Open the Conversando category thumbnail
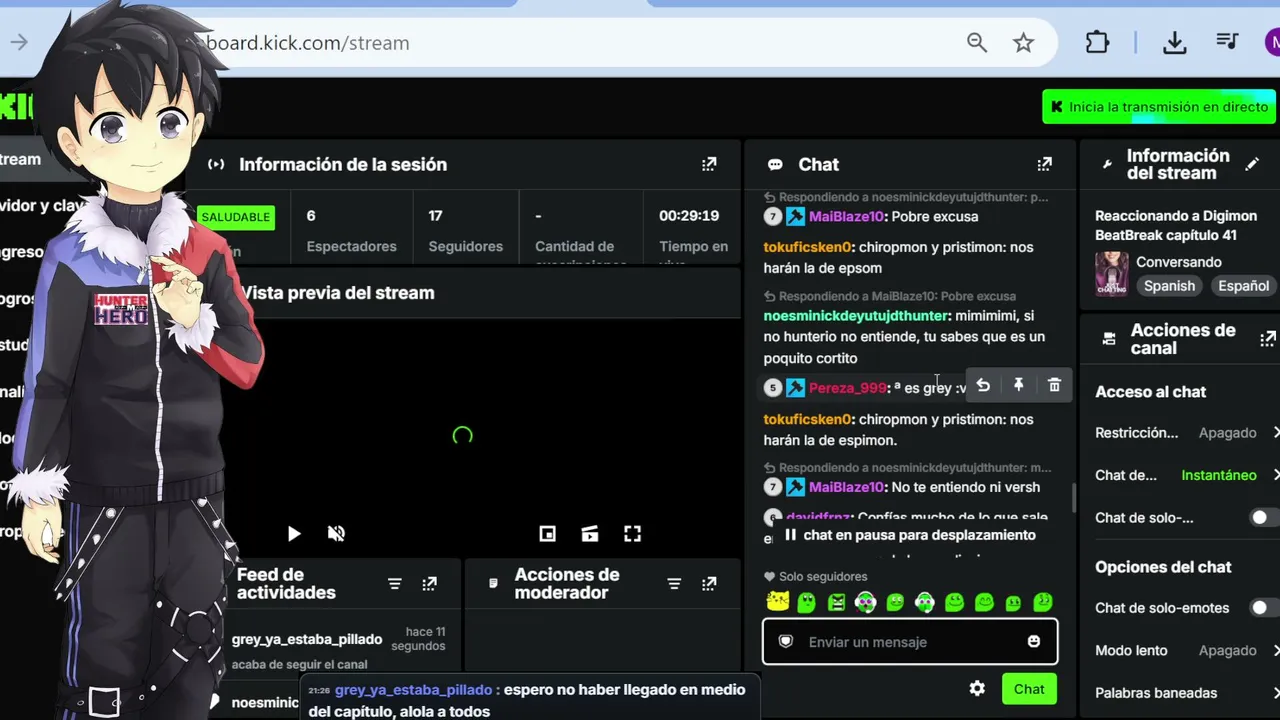This screenshot has height=720, width=1280. [x=1111, y=273]
